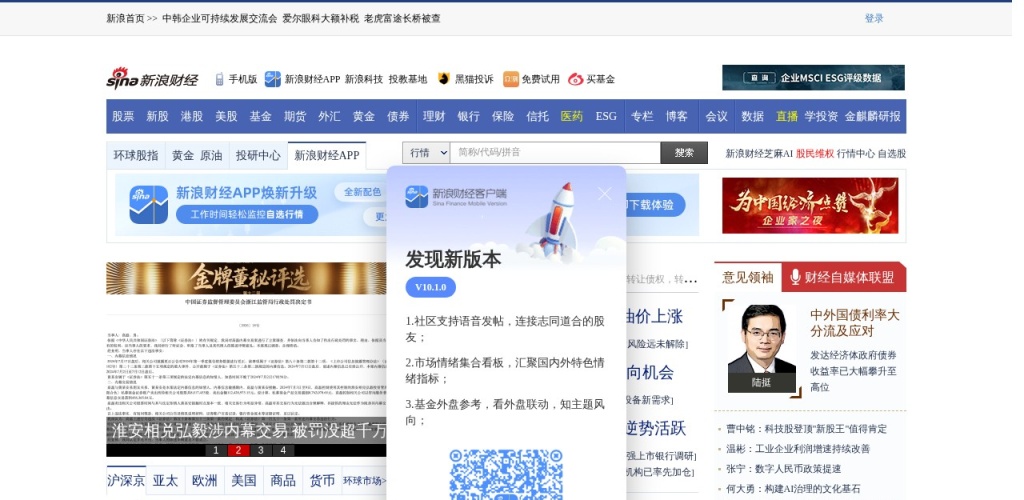Close the 发现新版本 popup
Viewport: 1024px width, 500px height.
(605, 194)
